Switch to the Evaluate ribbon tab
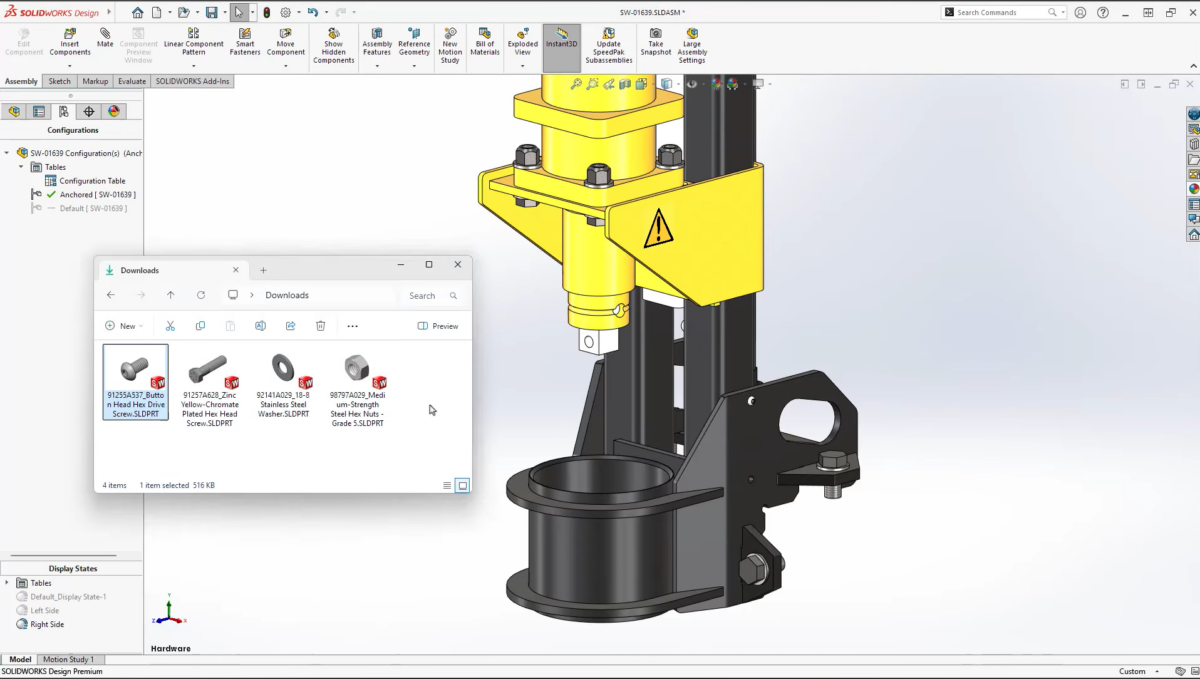This screenshot has width=1200, height=679. click(x=131, y=81)
